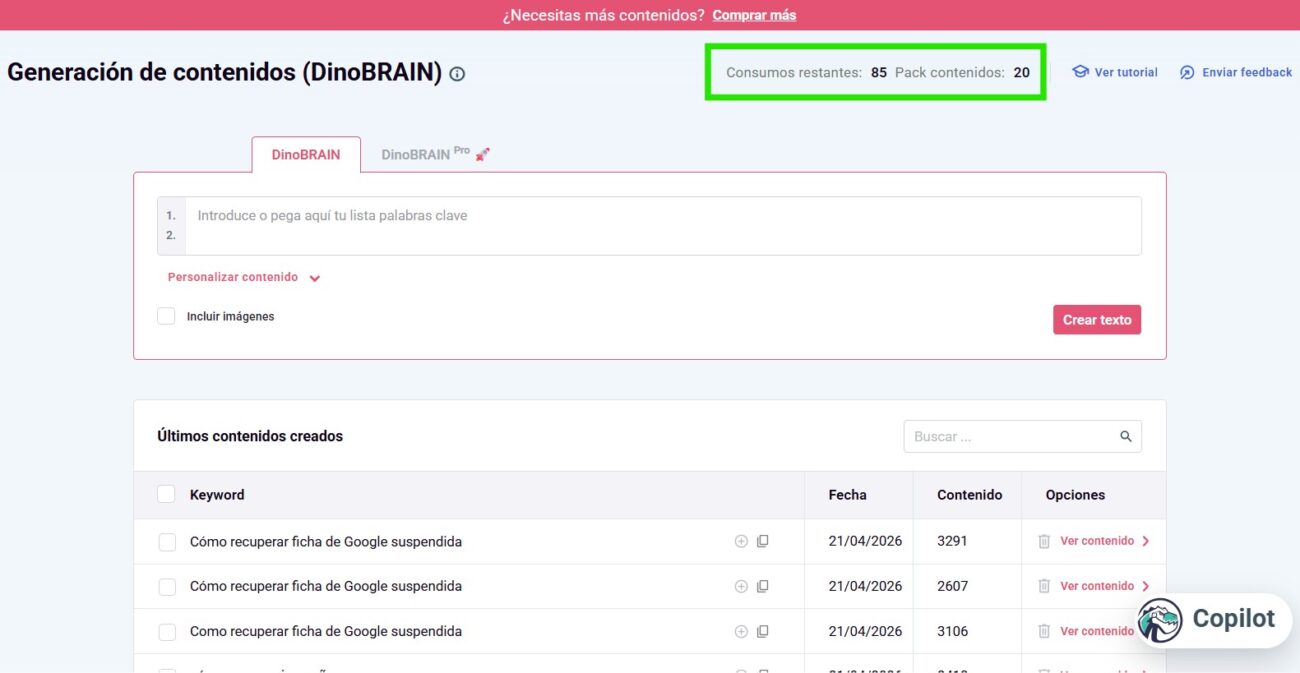
Task: Click the Consumos restantes value 85
Action: pyautogui.click(x=878, y=72)
